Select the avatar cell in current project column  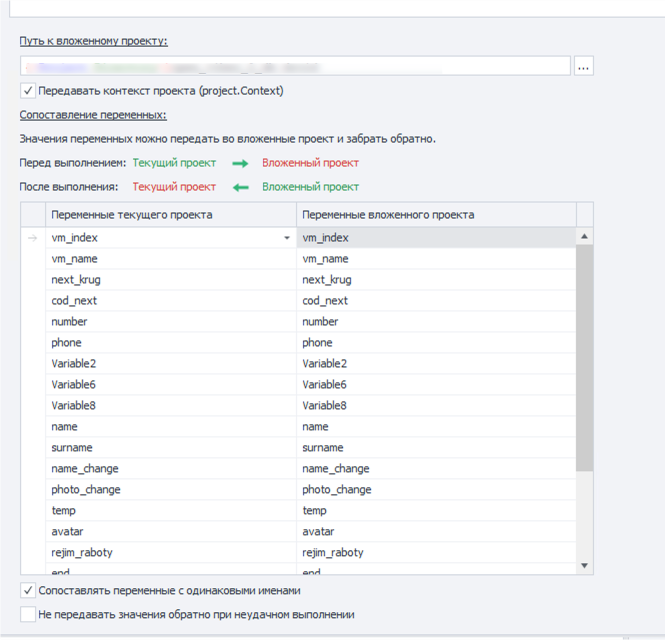click(x=171, y=532)
